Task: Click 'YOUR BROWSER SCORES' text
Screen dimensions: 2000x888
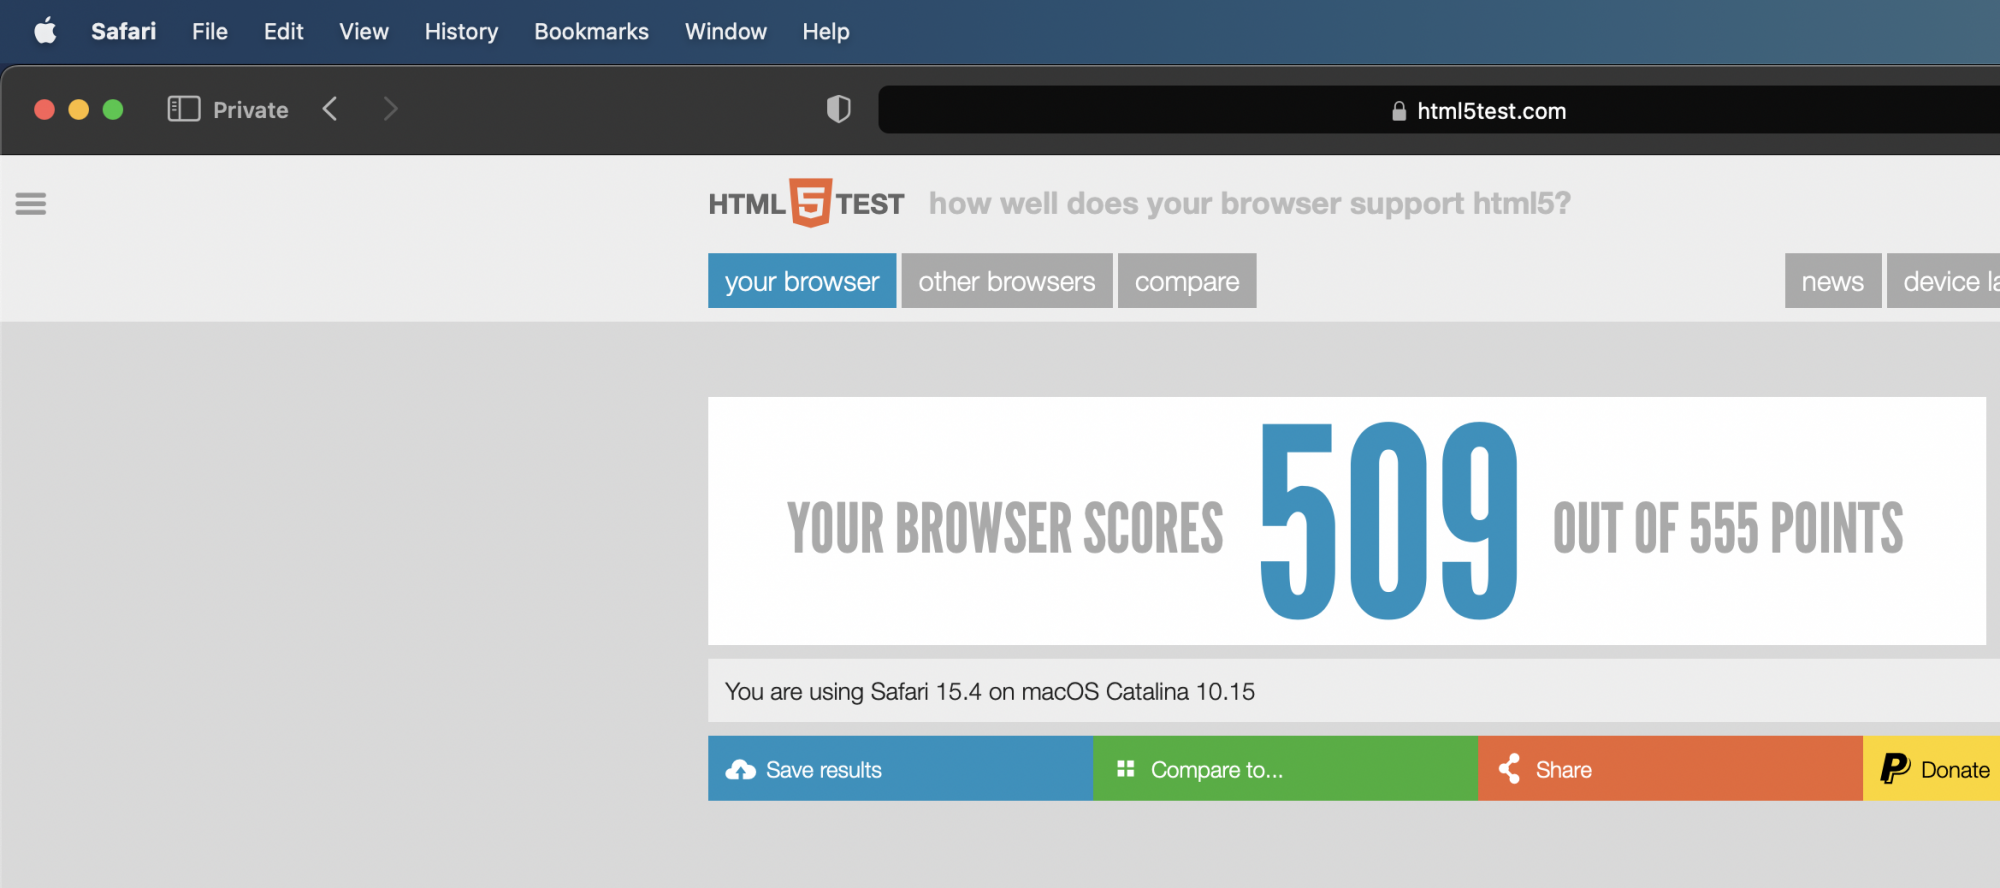Action: (1005, 528)
